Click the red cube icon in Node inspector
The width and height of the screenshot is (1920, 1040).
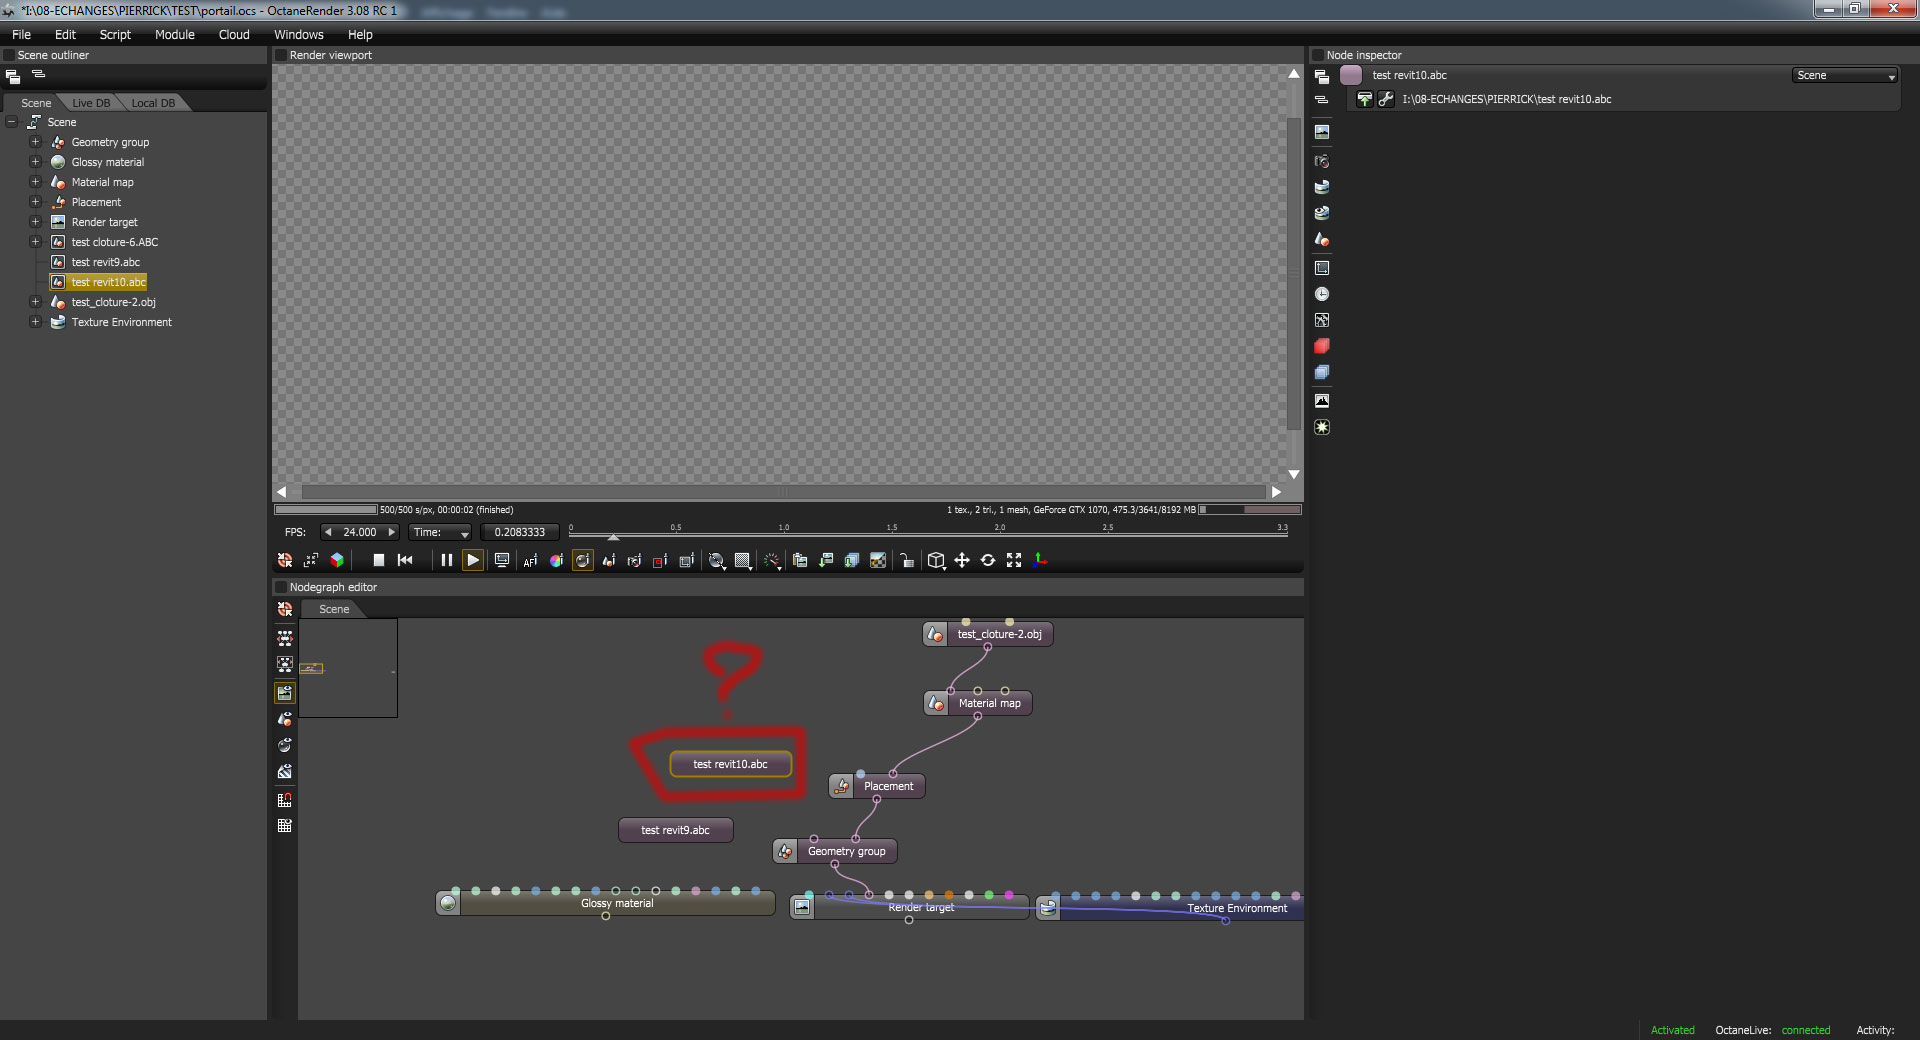(x=1322, y=346)
